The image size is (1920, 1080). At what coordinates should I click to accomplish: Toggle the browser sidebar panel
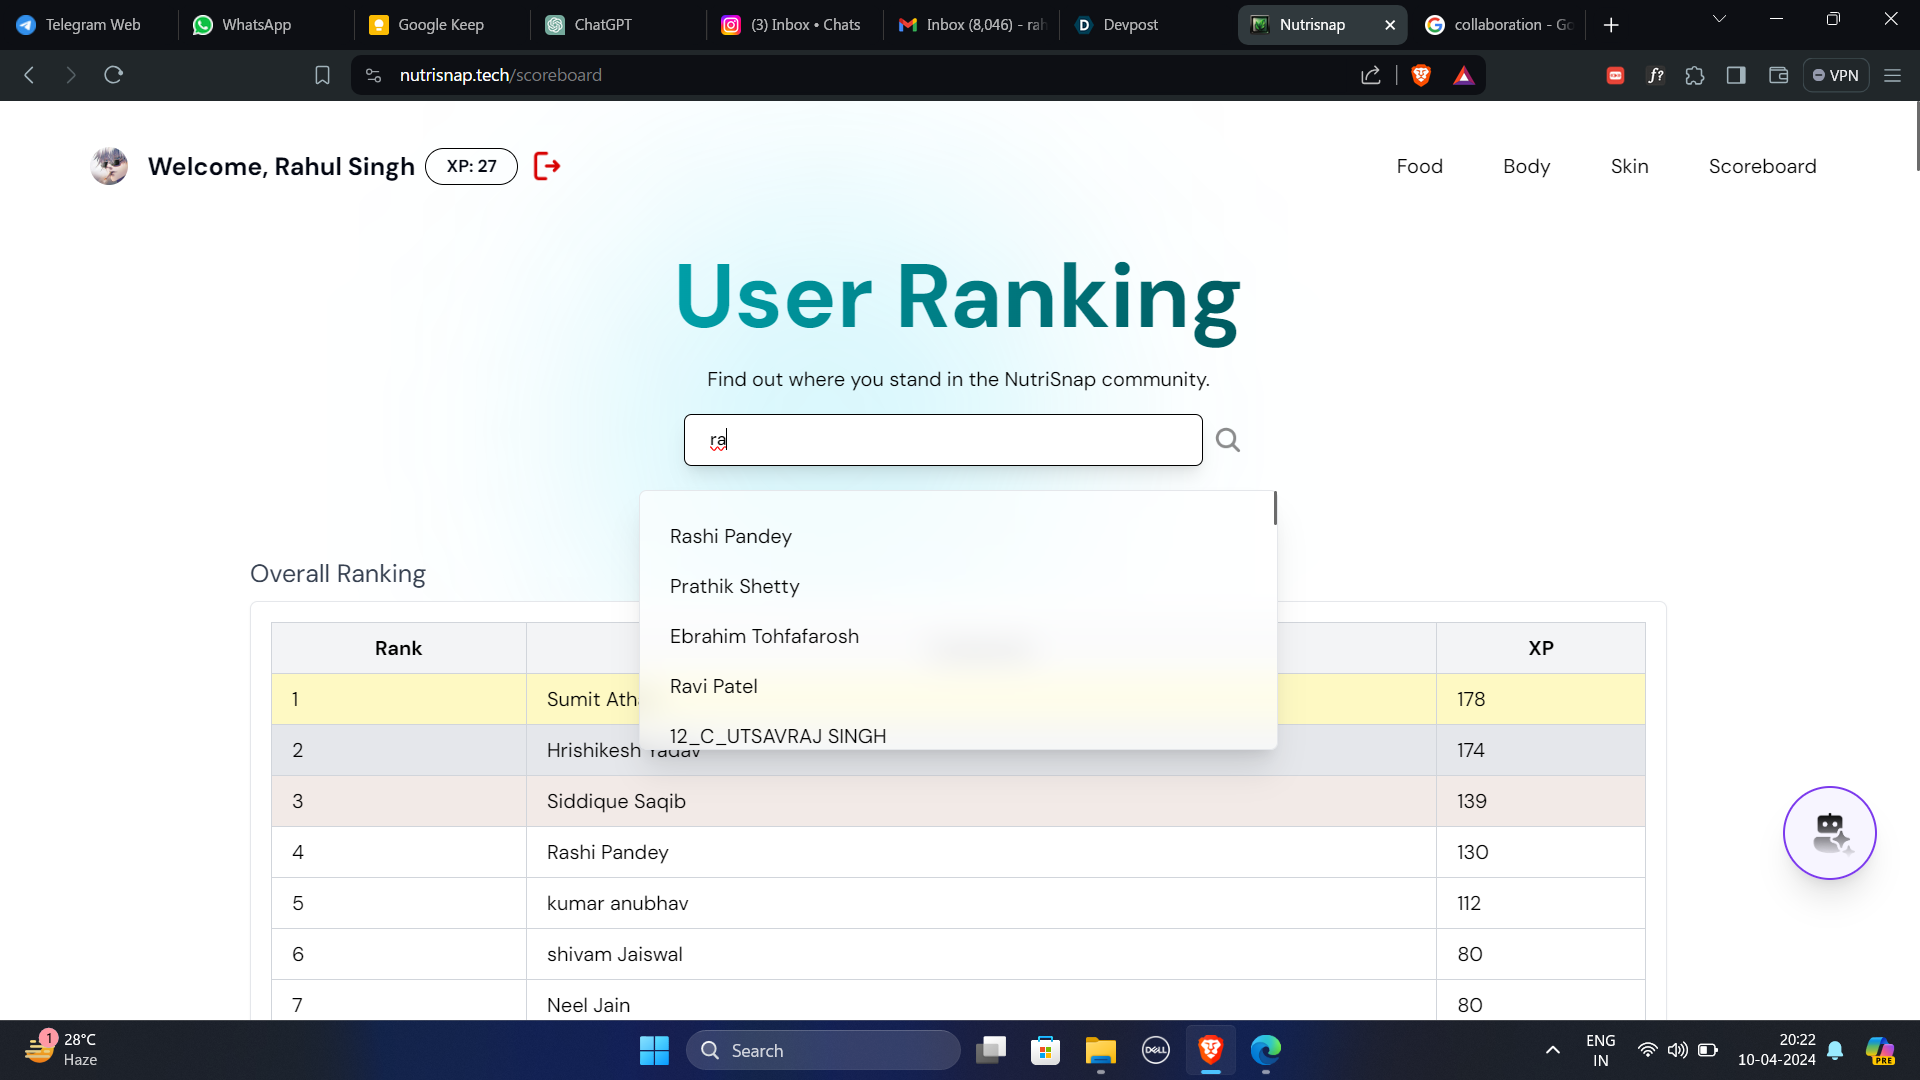[x=1736, y=75]
